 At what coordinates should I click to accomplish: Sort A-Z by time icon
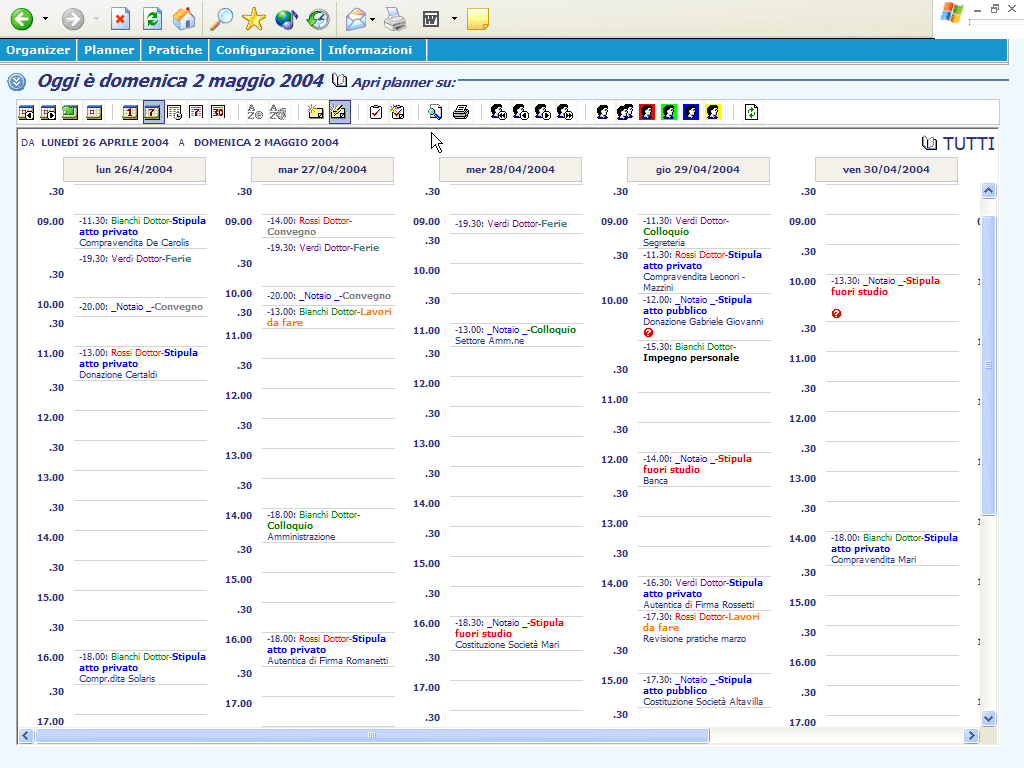tap(255, 112)
